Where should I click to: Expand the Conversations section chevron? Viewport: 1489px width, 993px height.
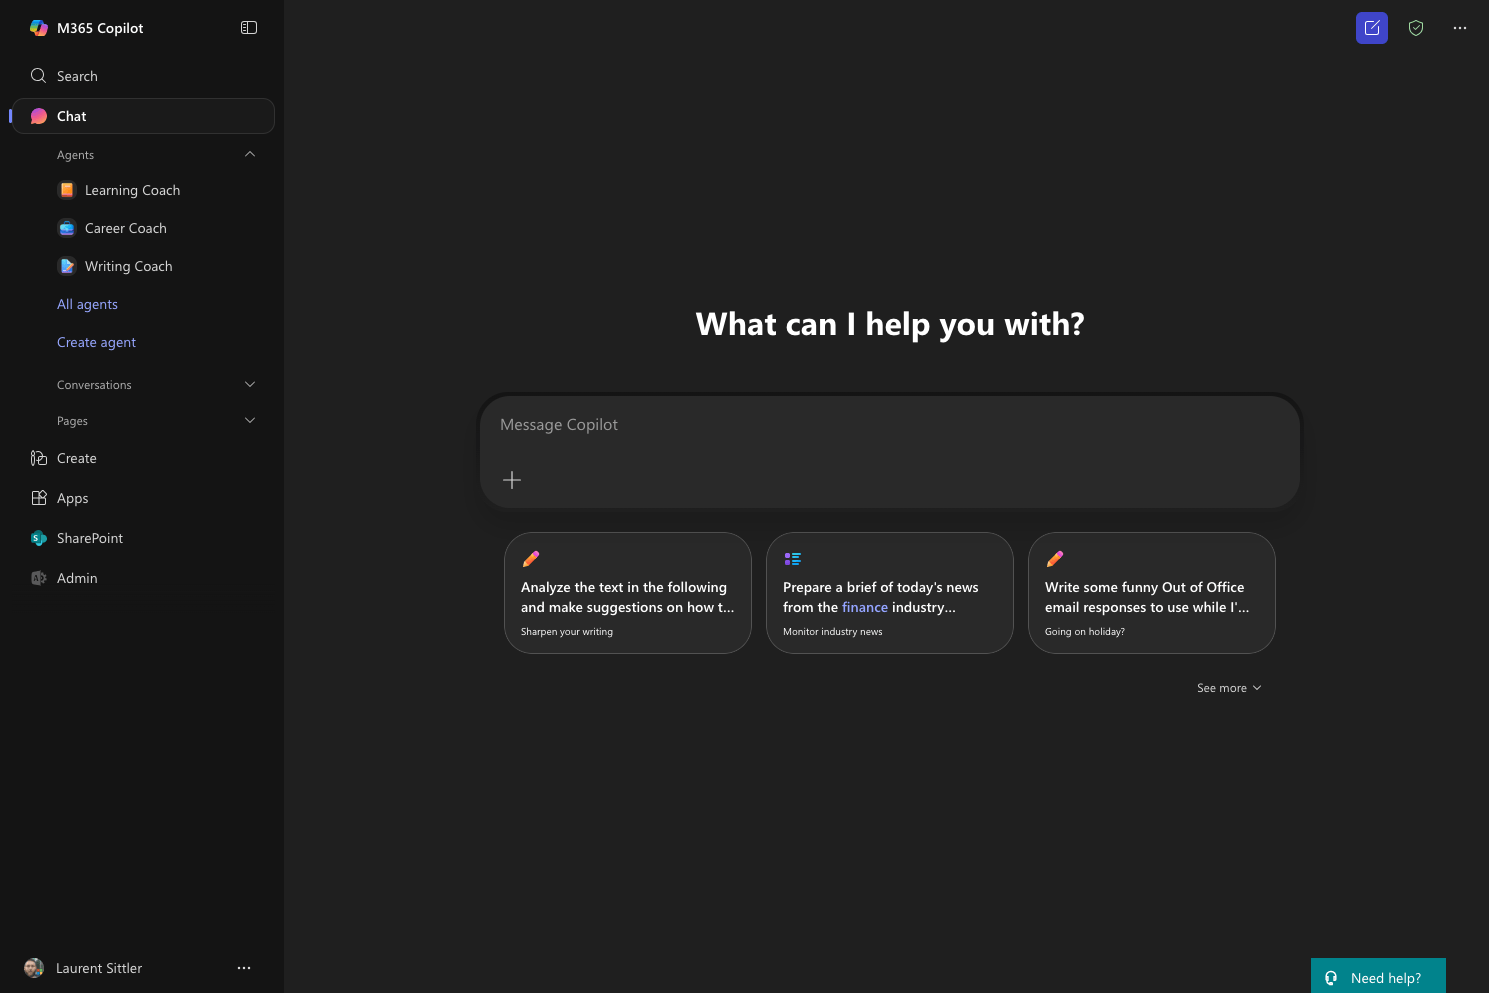[250, 384]
